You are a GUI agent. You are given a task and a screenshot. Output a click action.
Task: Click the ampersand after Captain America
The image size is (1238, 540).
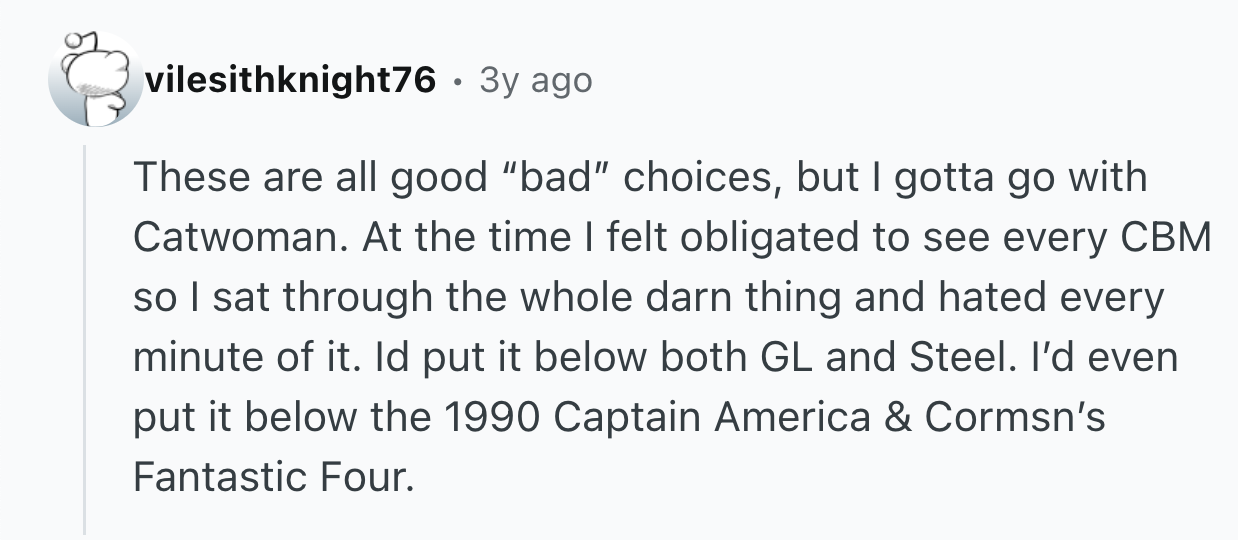tap(897, 418)
